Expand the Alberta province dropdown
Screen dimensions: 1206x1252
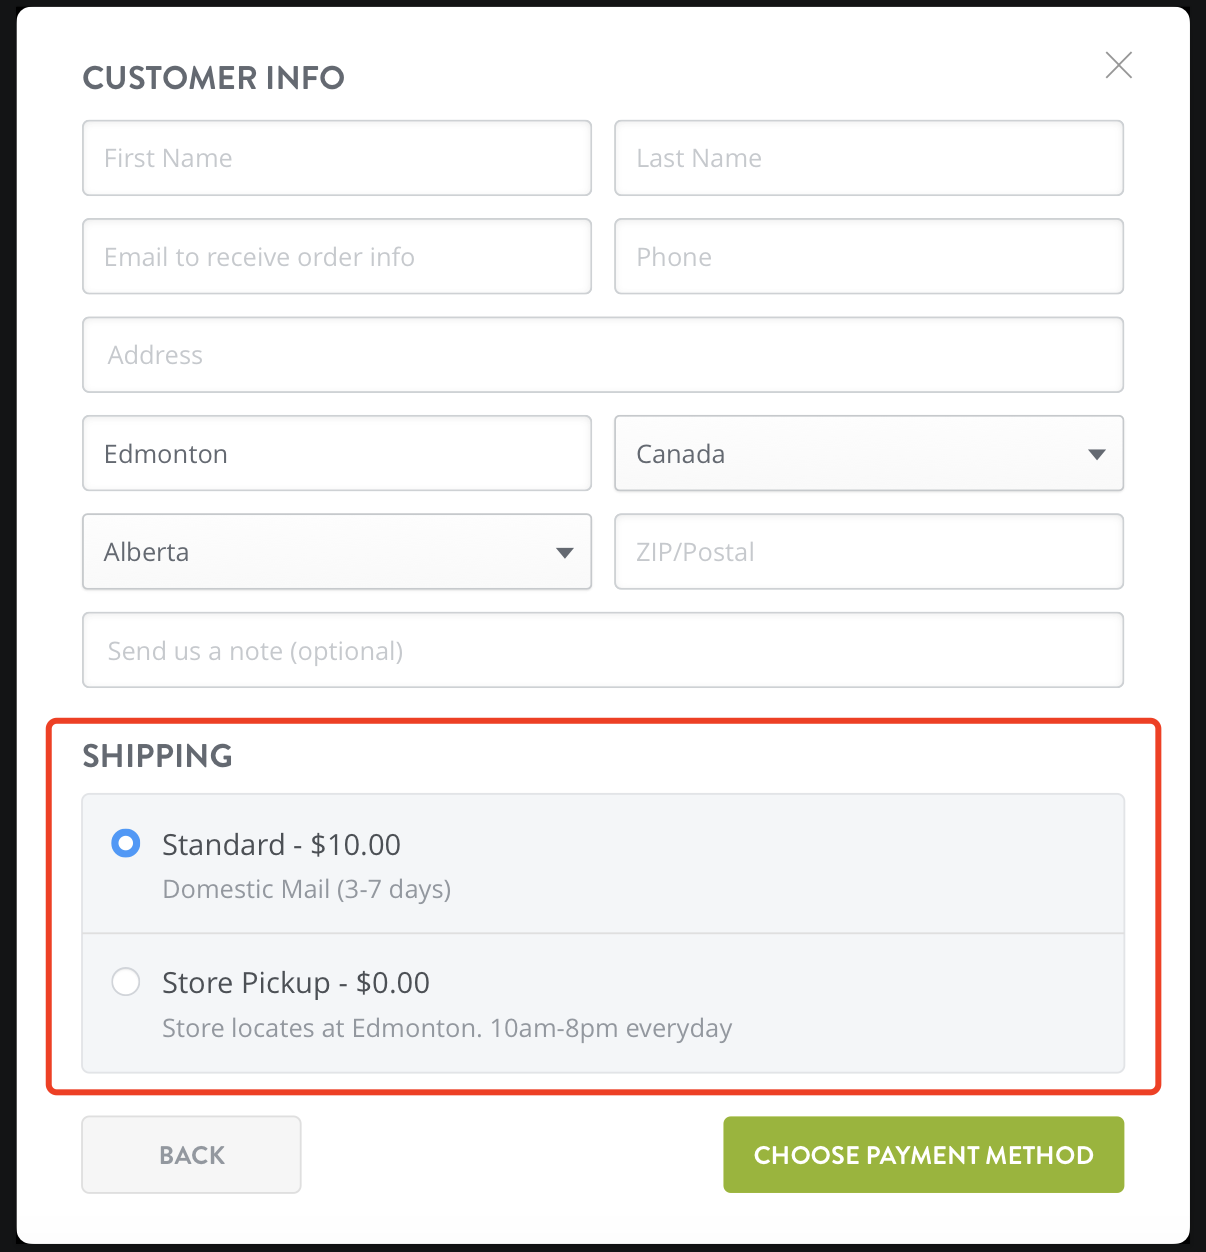[337, 552]
